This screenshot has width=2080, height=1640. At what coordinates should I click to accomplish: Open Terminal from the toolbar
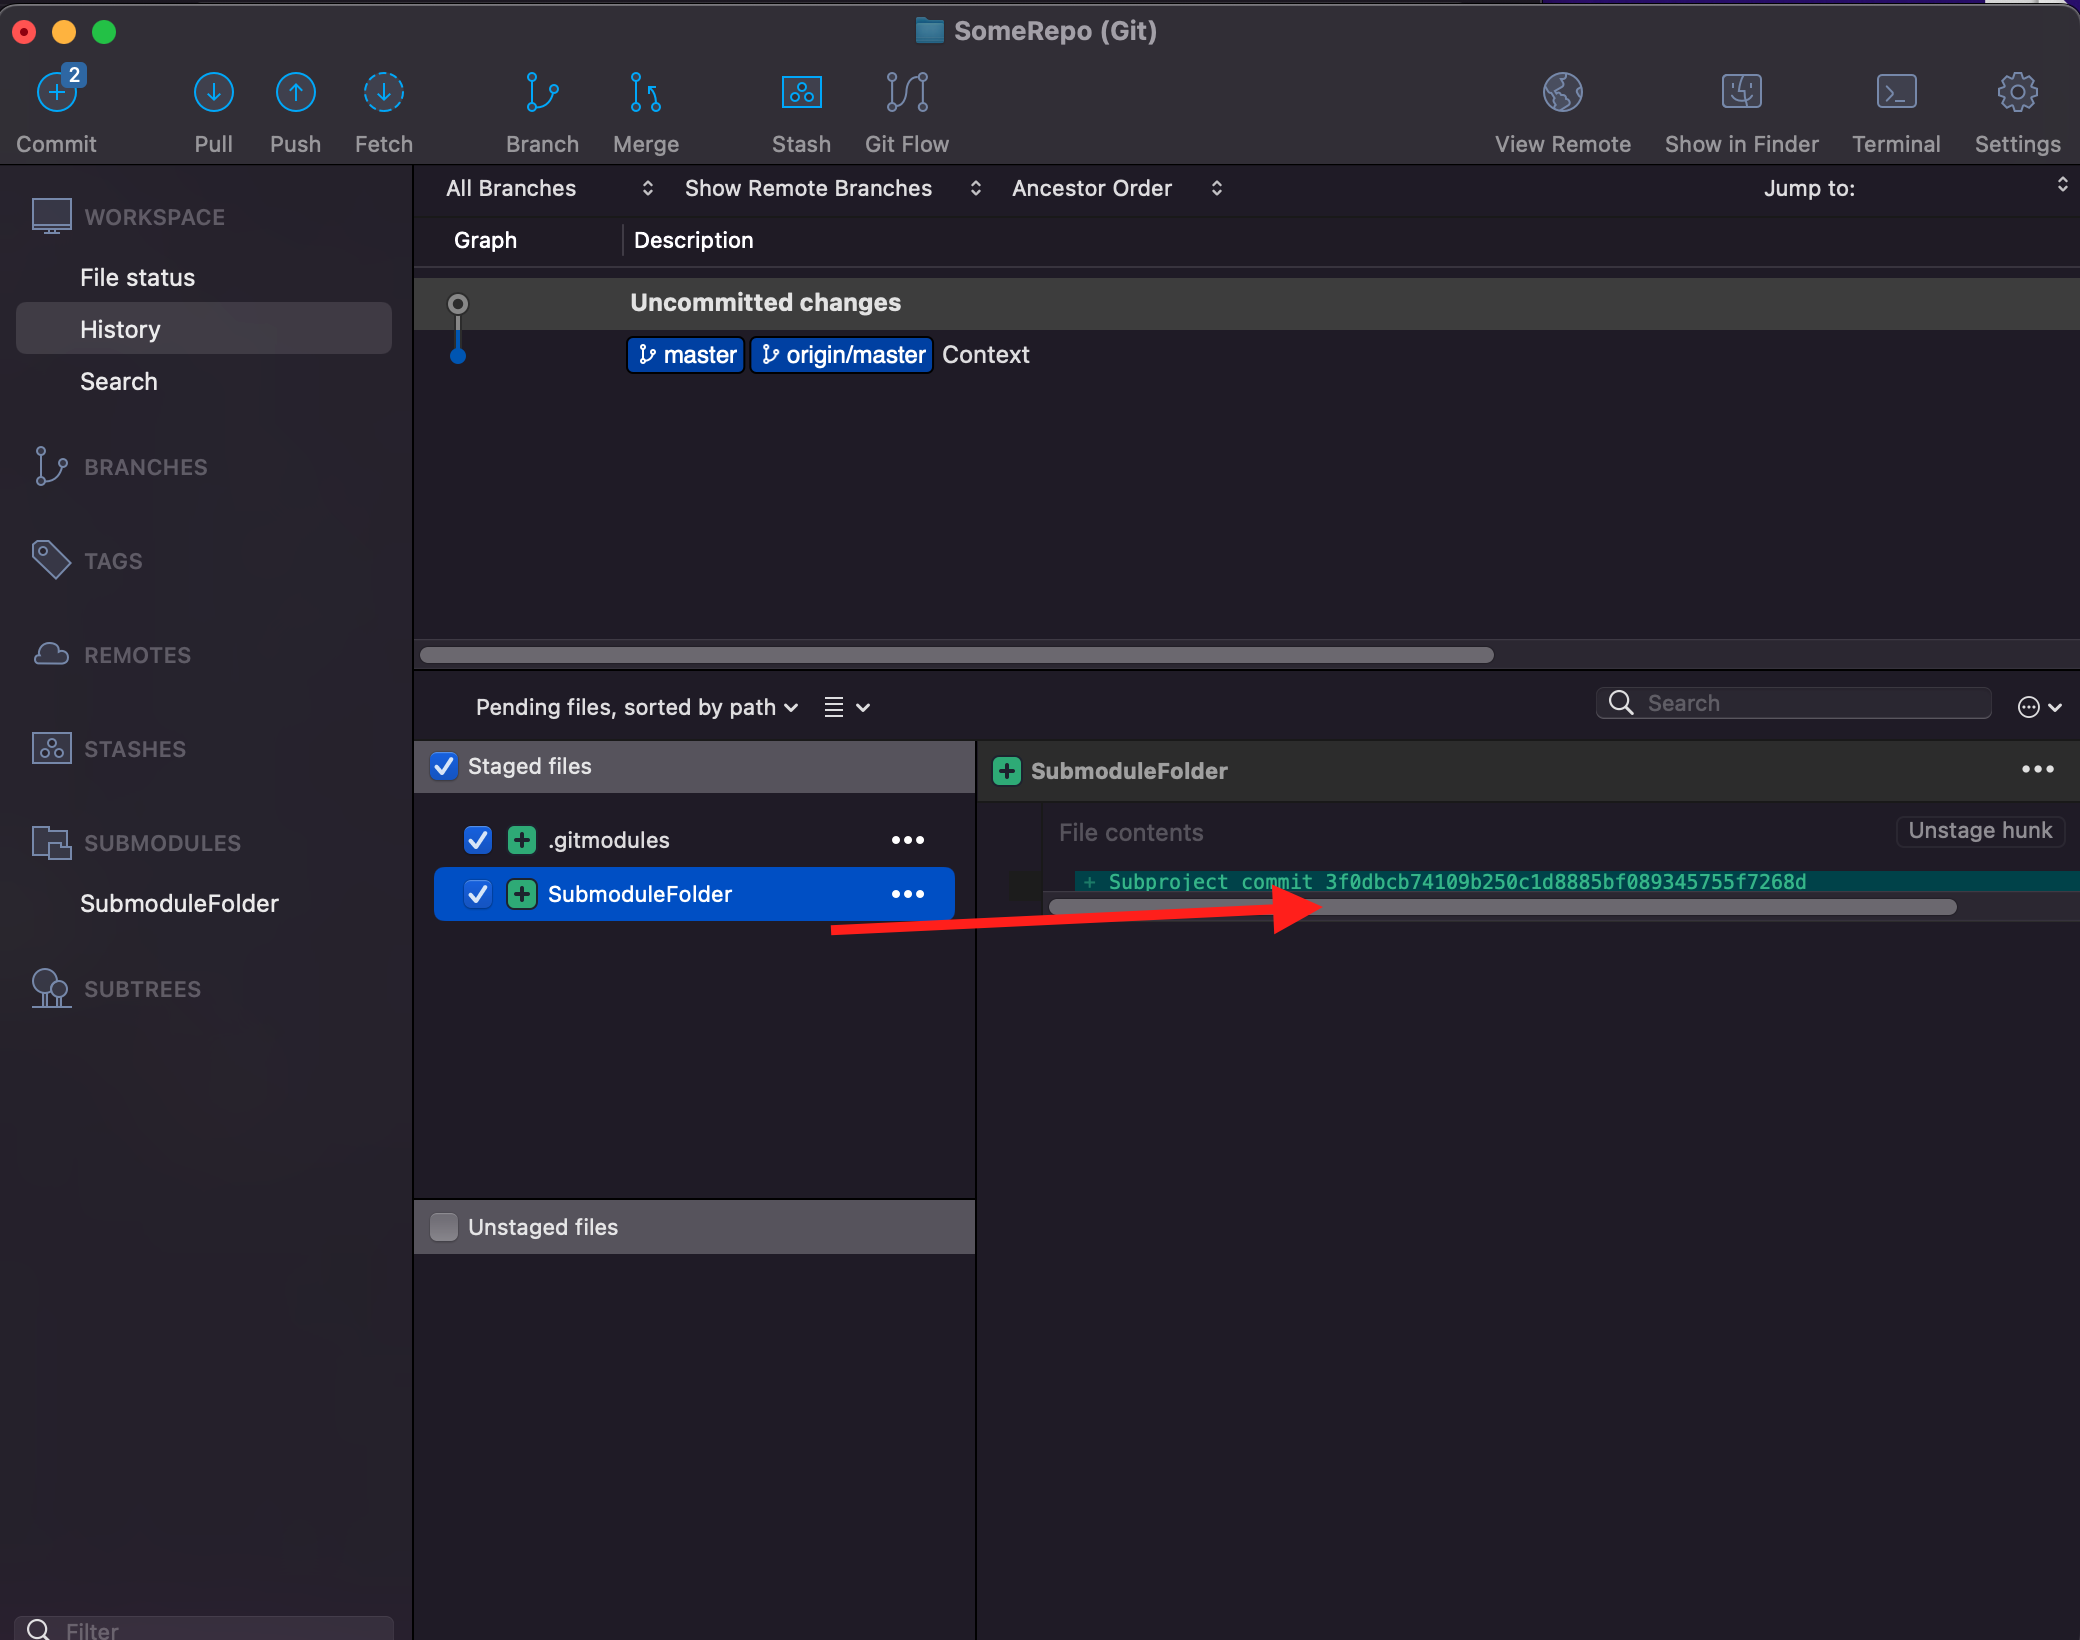(1895, 94)
